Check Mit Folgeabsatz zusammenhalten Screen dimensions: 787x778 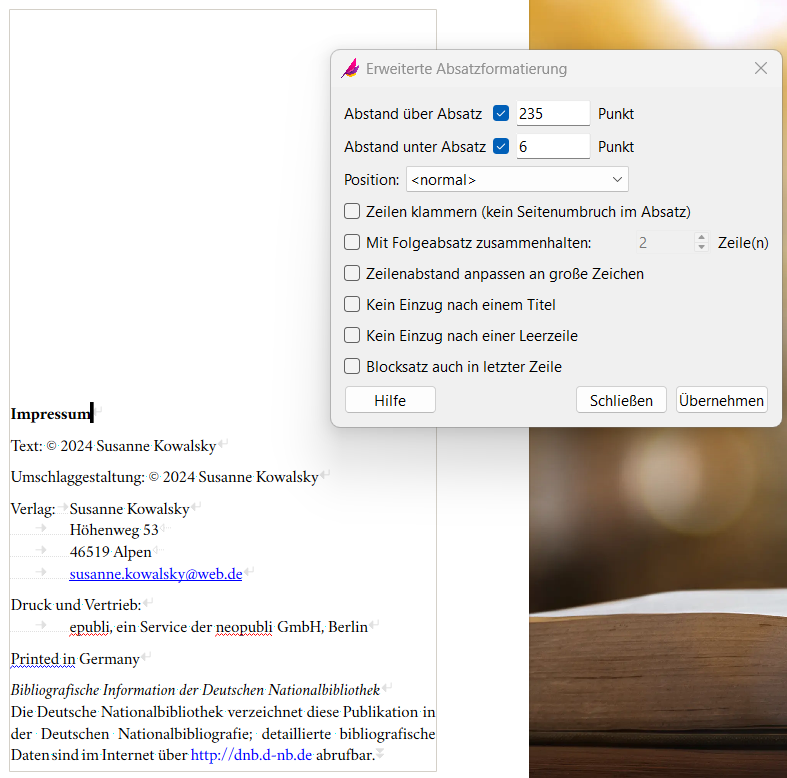(352, 243)
